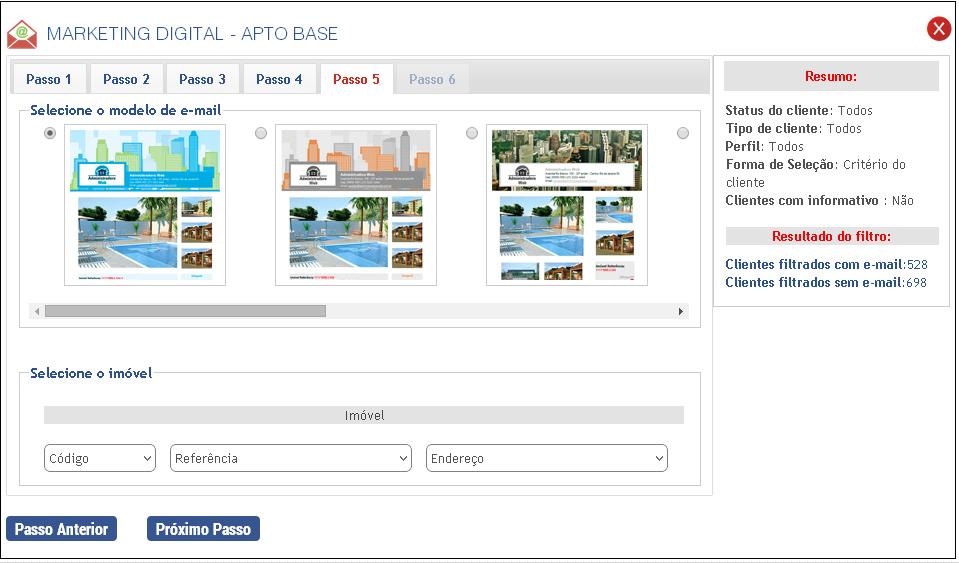Select the fourth partially visible template radio

coord(683,134)
